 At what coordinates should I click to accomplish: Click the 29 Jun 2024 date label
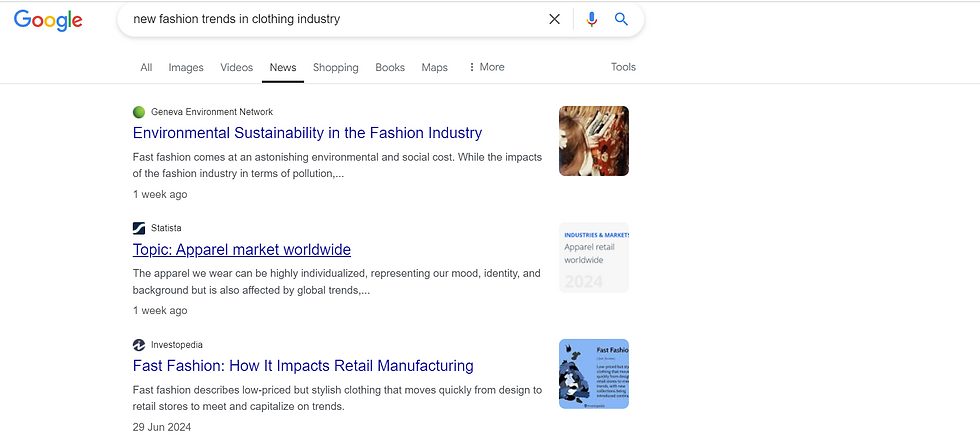click(162, 428)
